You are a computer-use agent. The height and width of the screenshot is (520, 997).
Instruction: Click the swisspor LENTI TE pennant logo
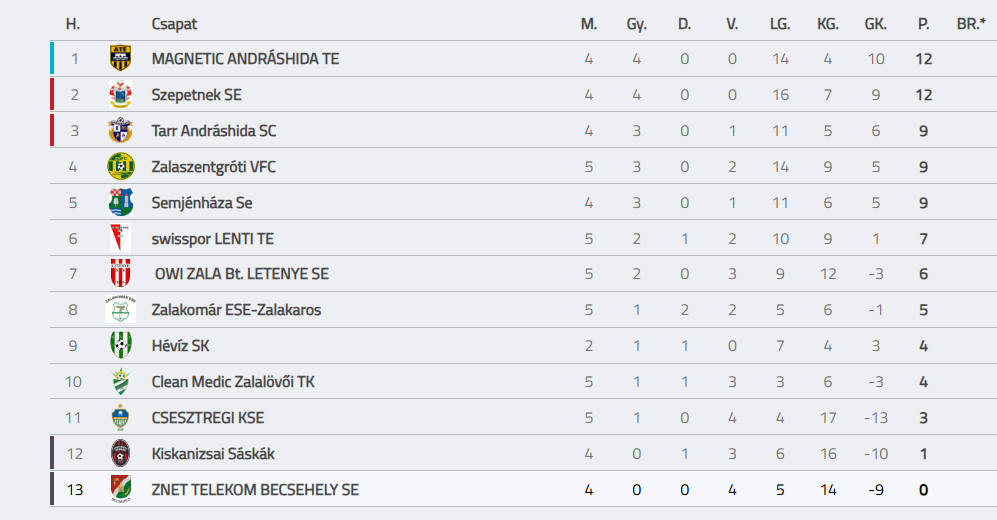120,238
